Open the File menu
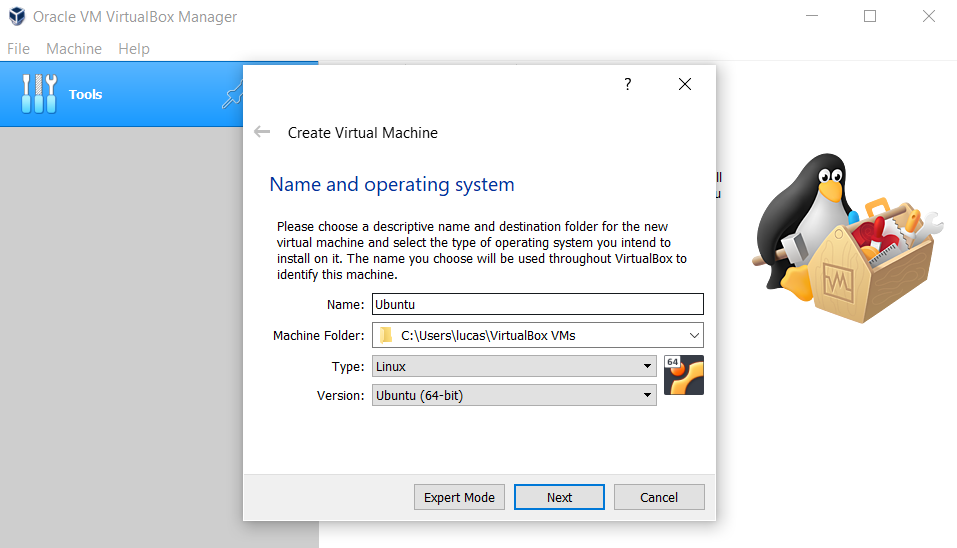 [18, 49]
